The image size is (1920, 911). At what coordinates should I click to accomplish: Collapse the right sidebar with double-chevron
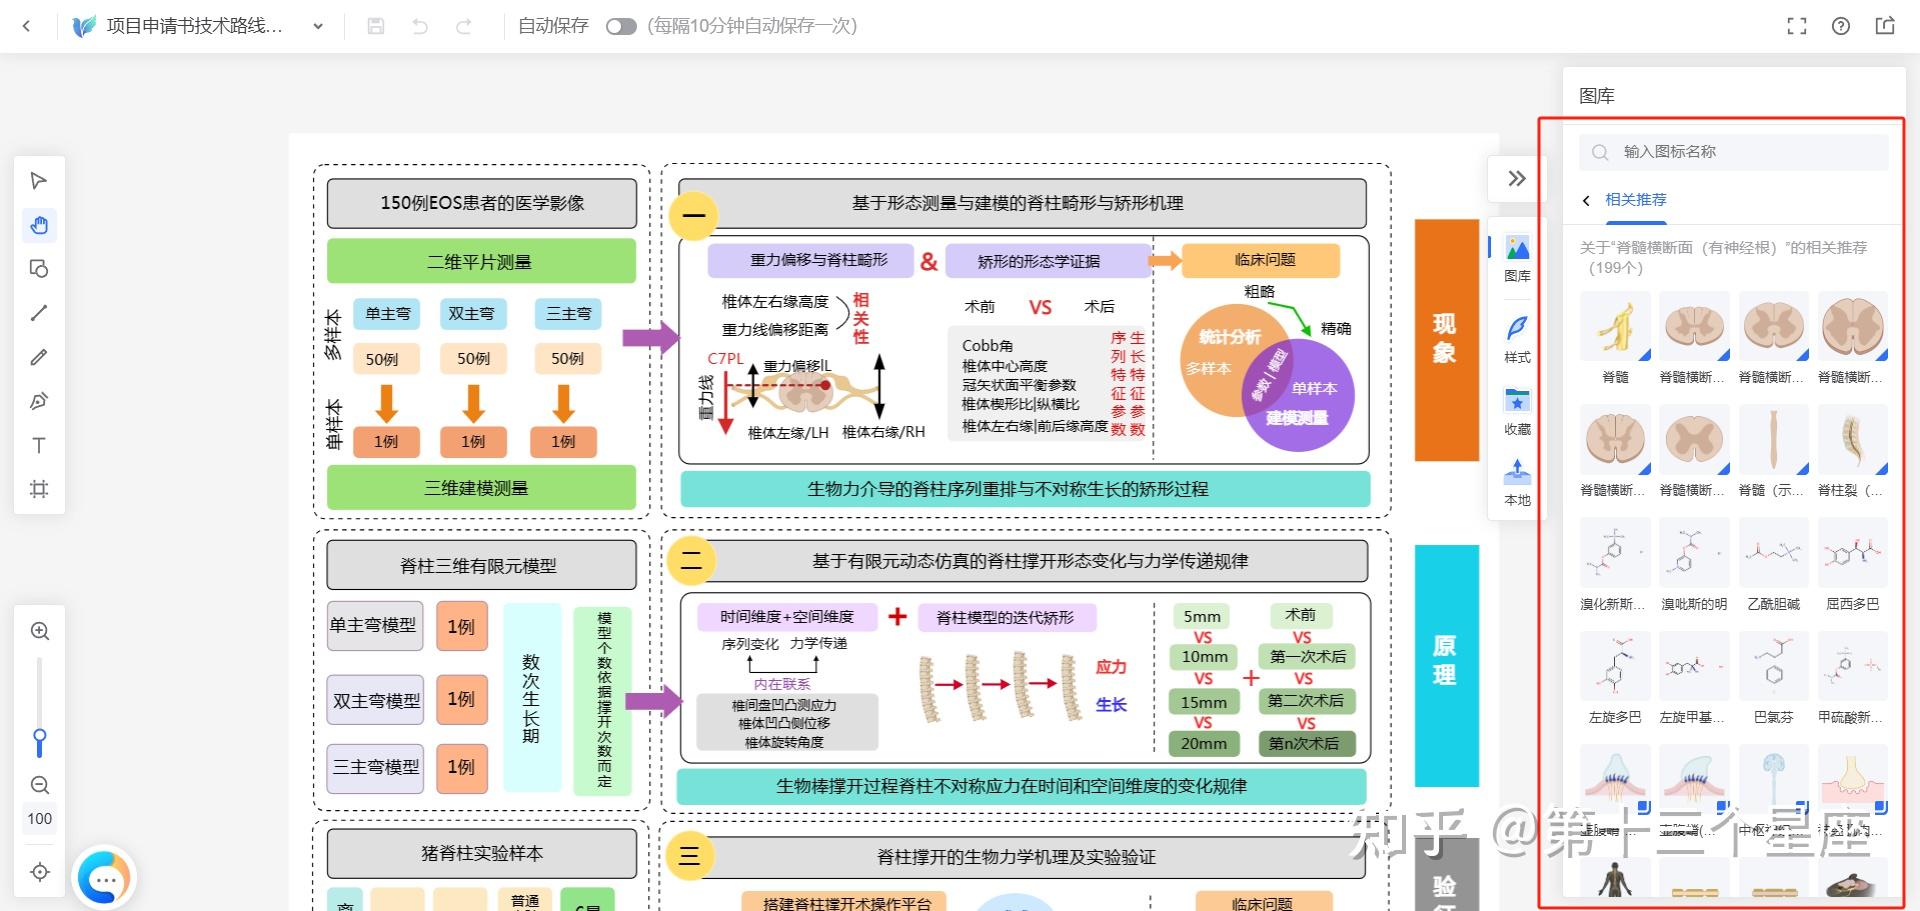[1516, 178]
